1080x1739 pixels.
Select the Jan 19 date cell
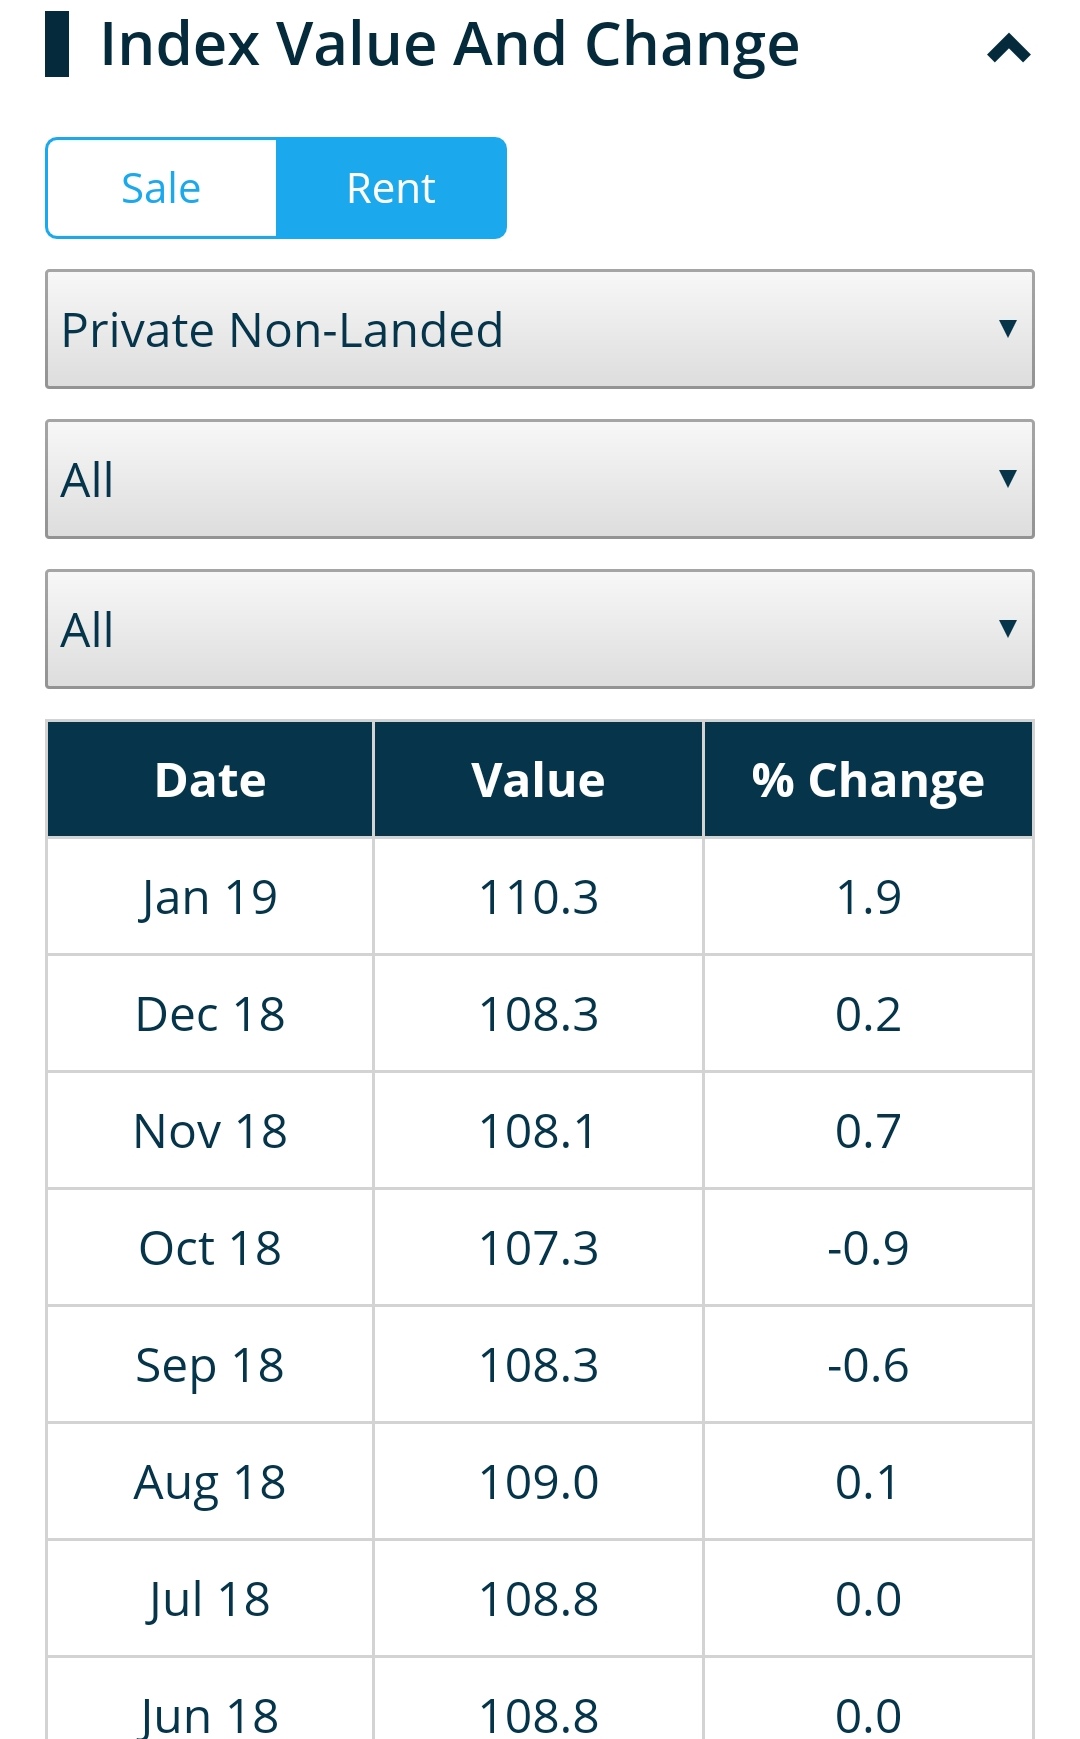pyautogui.click(x=210, y=897)
